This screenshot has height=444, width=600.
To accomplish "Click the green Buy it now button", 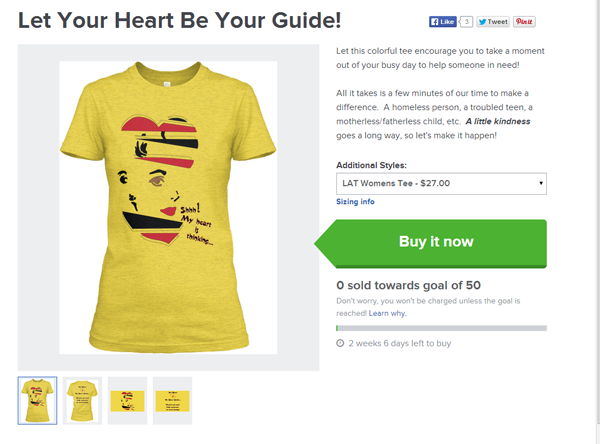I will coord(430,243).
